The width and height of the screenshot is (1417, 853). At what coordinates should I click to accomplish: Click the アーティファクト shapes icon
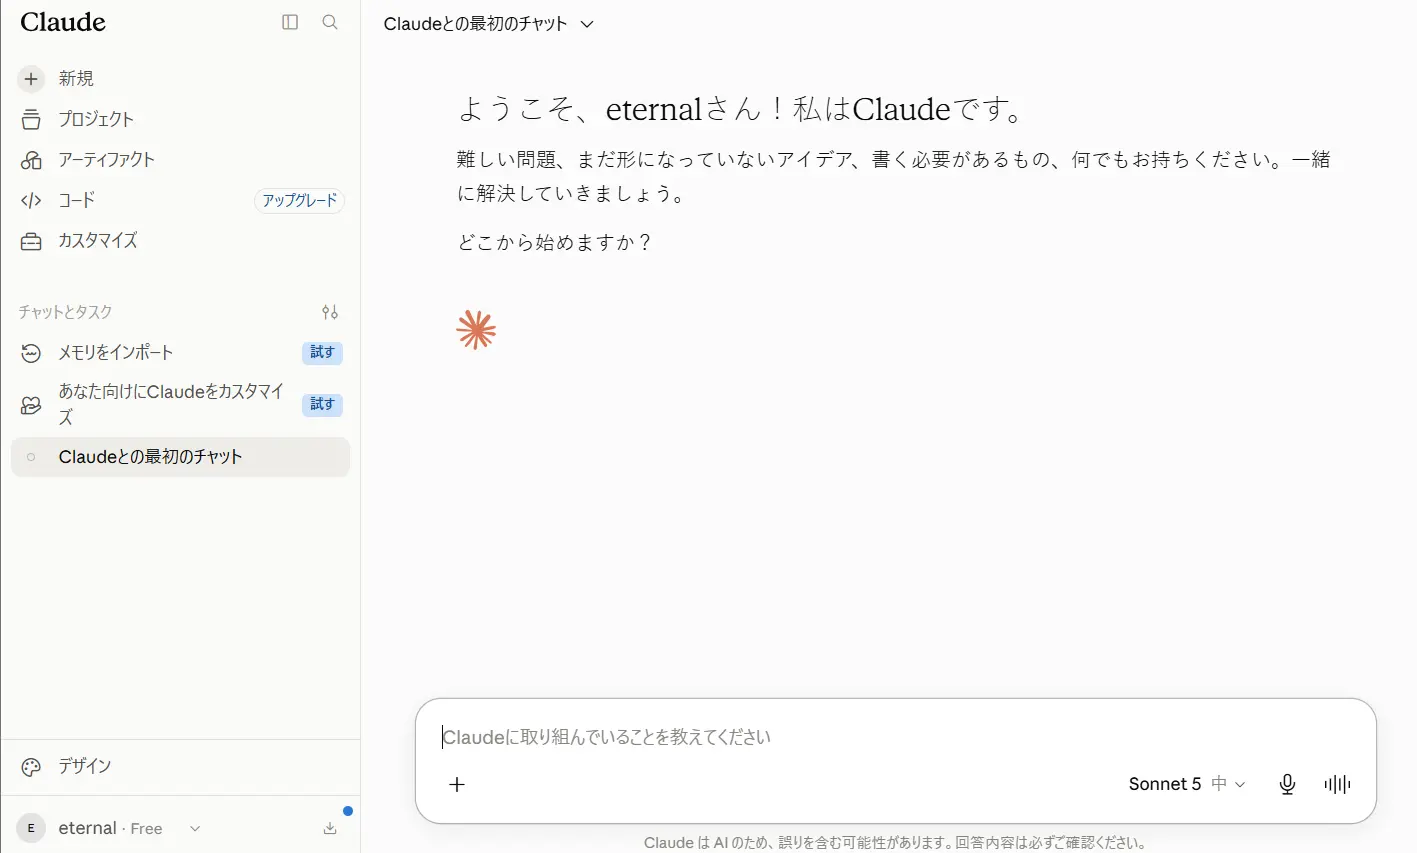pos(31,160)
